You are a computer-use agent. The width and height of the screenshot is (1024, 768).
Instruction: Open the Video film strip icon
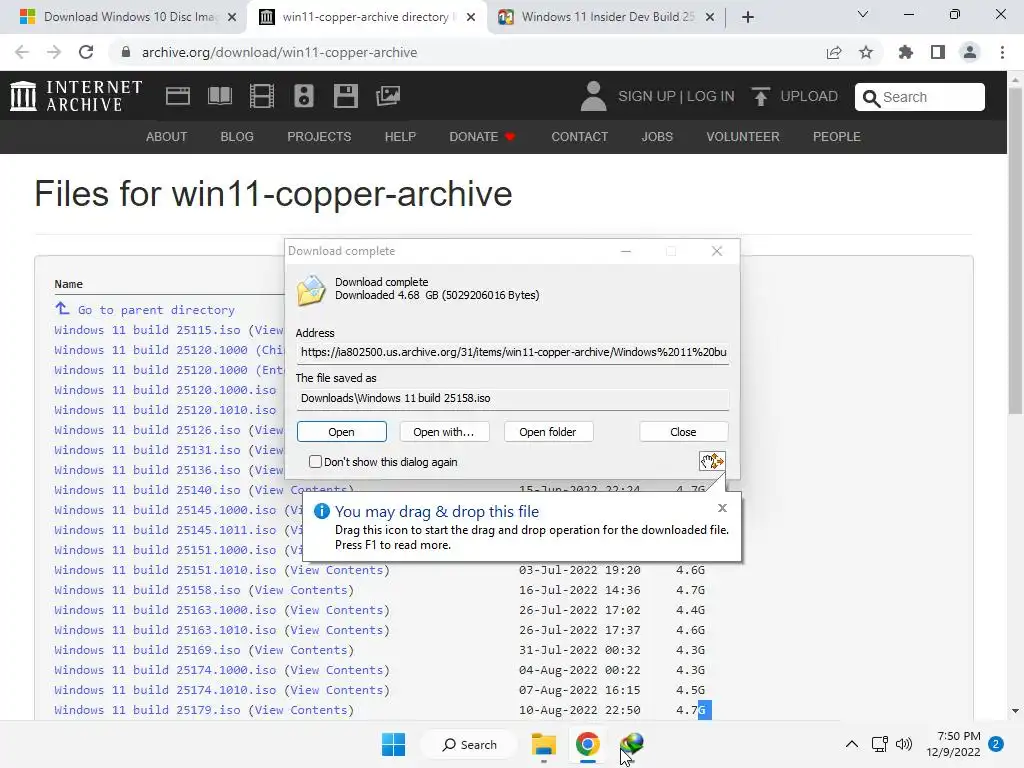pyautogui.click(x=262, y=96)
